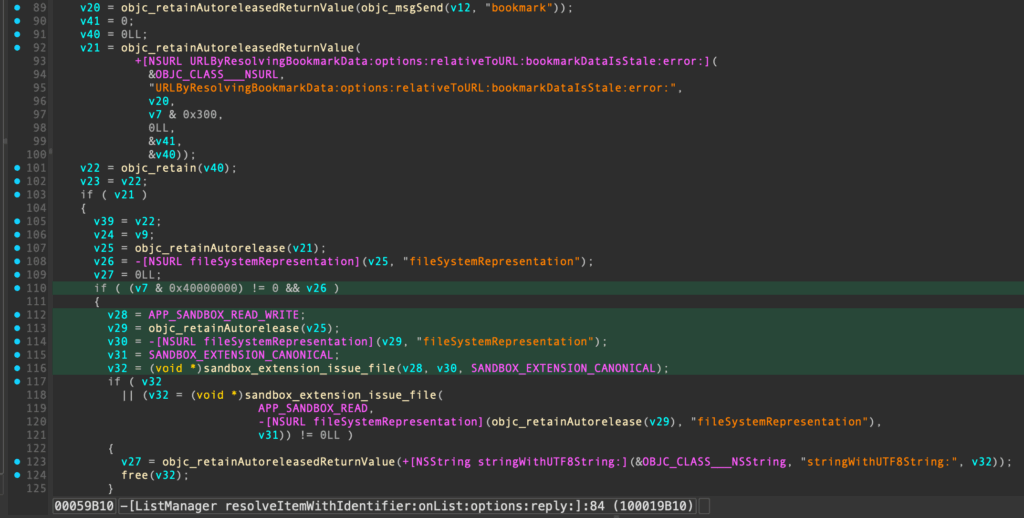Click &OBJC_CLASS___NSURL on line 94
Screen dimensions: 1024x518
[x=216, y=74]
